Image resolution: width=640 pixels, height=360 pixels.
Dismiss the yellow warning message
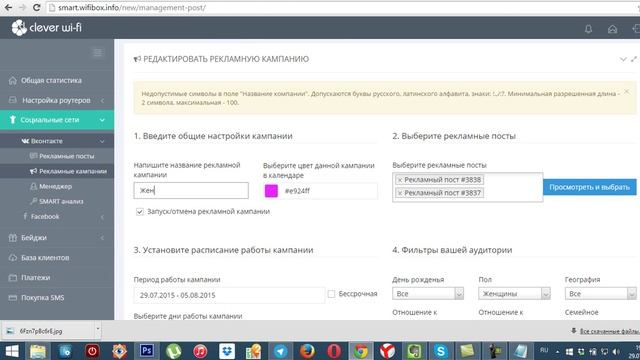(627, 92)
